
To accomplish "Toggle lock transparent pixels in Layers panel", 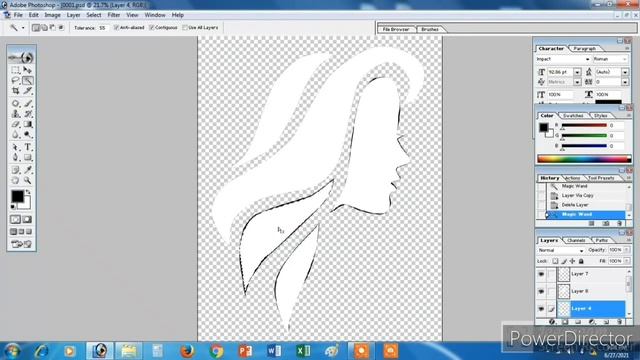I will coord(555,261).
